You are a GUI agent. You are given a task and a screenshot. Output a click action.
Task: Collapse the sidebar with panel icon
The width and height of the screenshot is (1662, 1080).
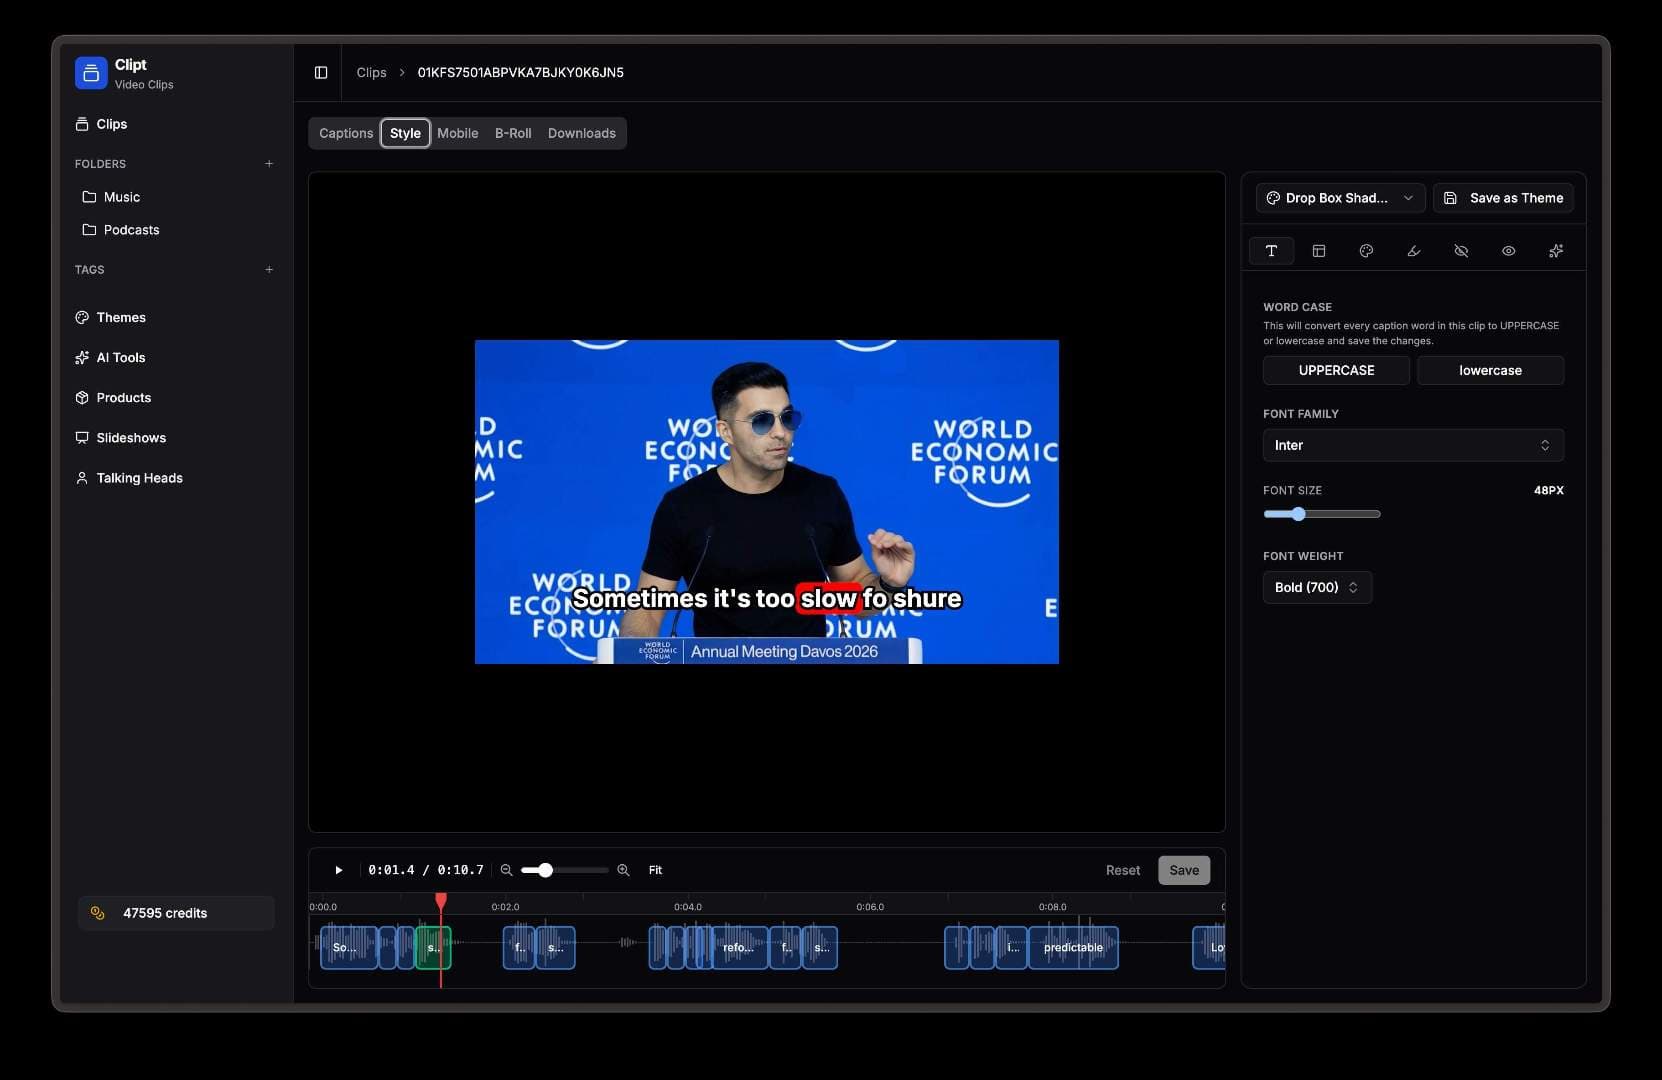pos(321,73)
